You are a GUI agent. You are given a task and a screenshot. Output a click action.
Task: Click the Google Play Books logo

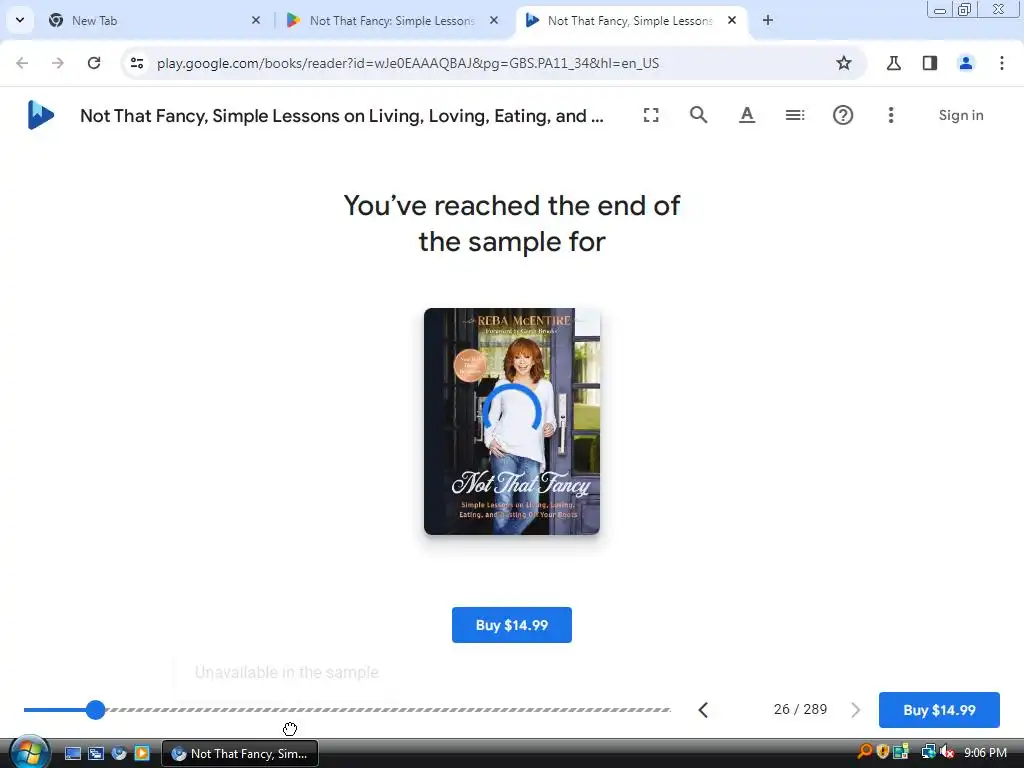(x=40, y=115)
